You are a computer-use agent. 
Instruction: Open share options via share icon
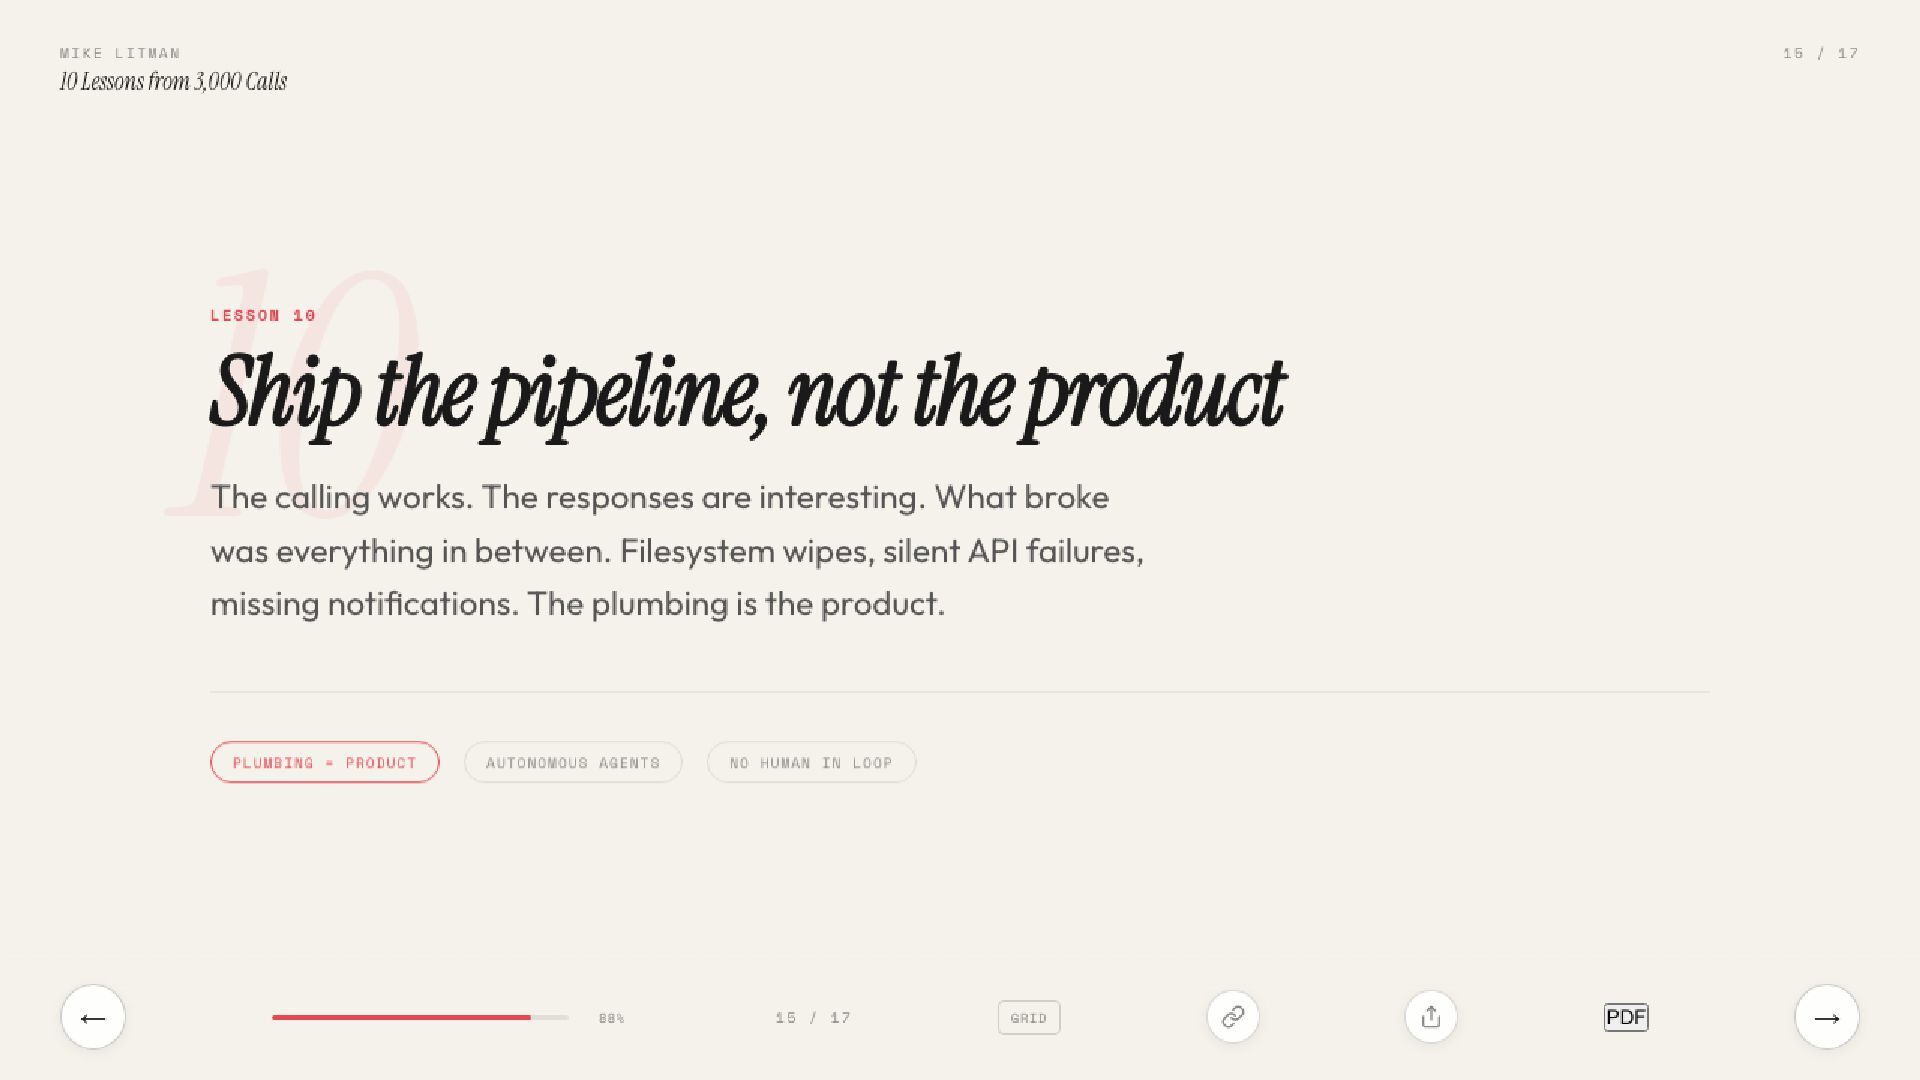click(x=1431, y=1017)
